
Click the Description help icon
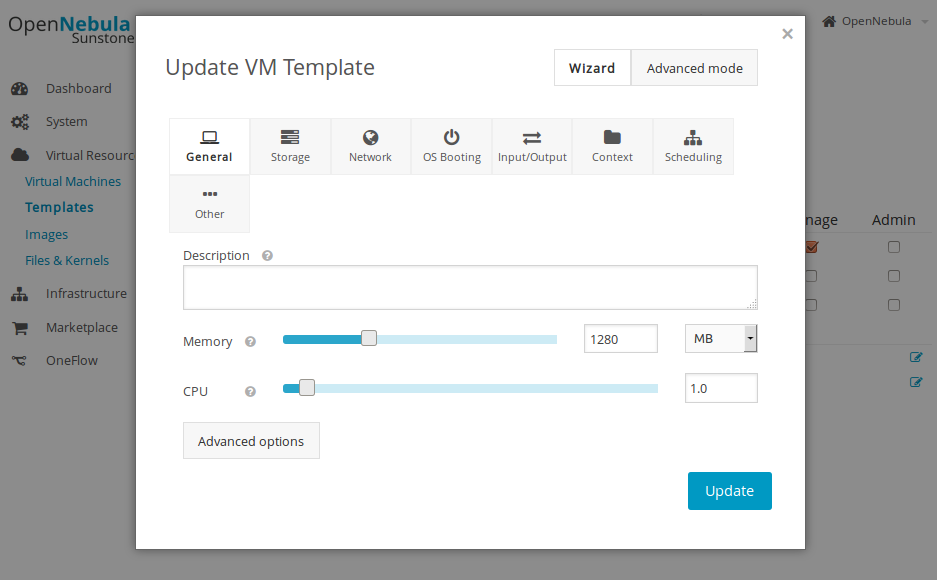[267, 256]
